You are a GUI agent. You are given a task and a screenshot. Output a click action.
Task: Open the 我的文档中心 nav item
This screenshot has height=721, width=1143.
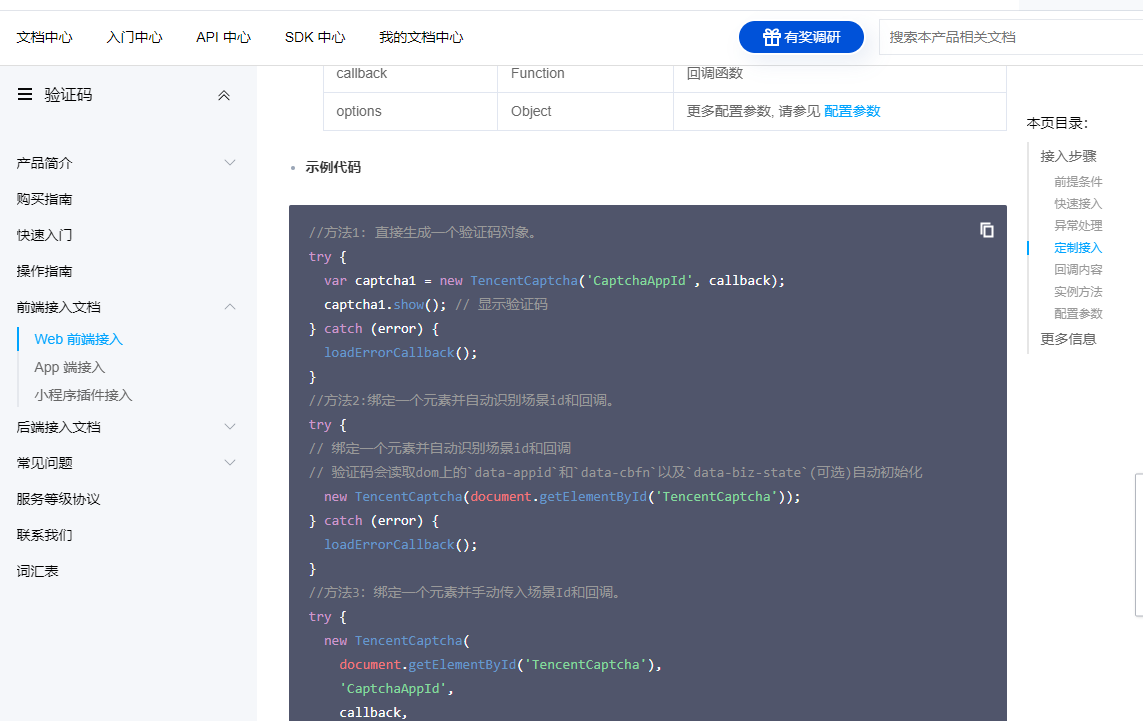421,37
